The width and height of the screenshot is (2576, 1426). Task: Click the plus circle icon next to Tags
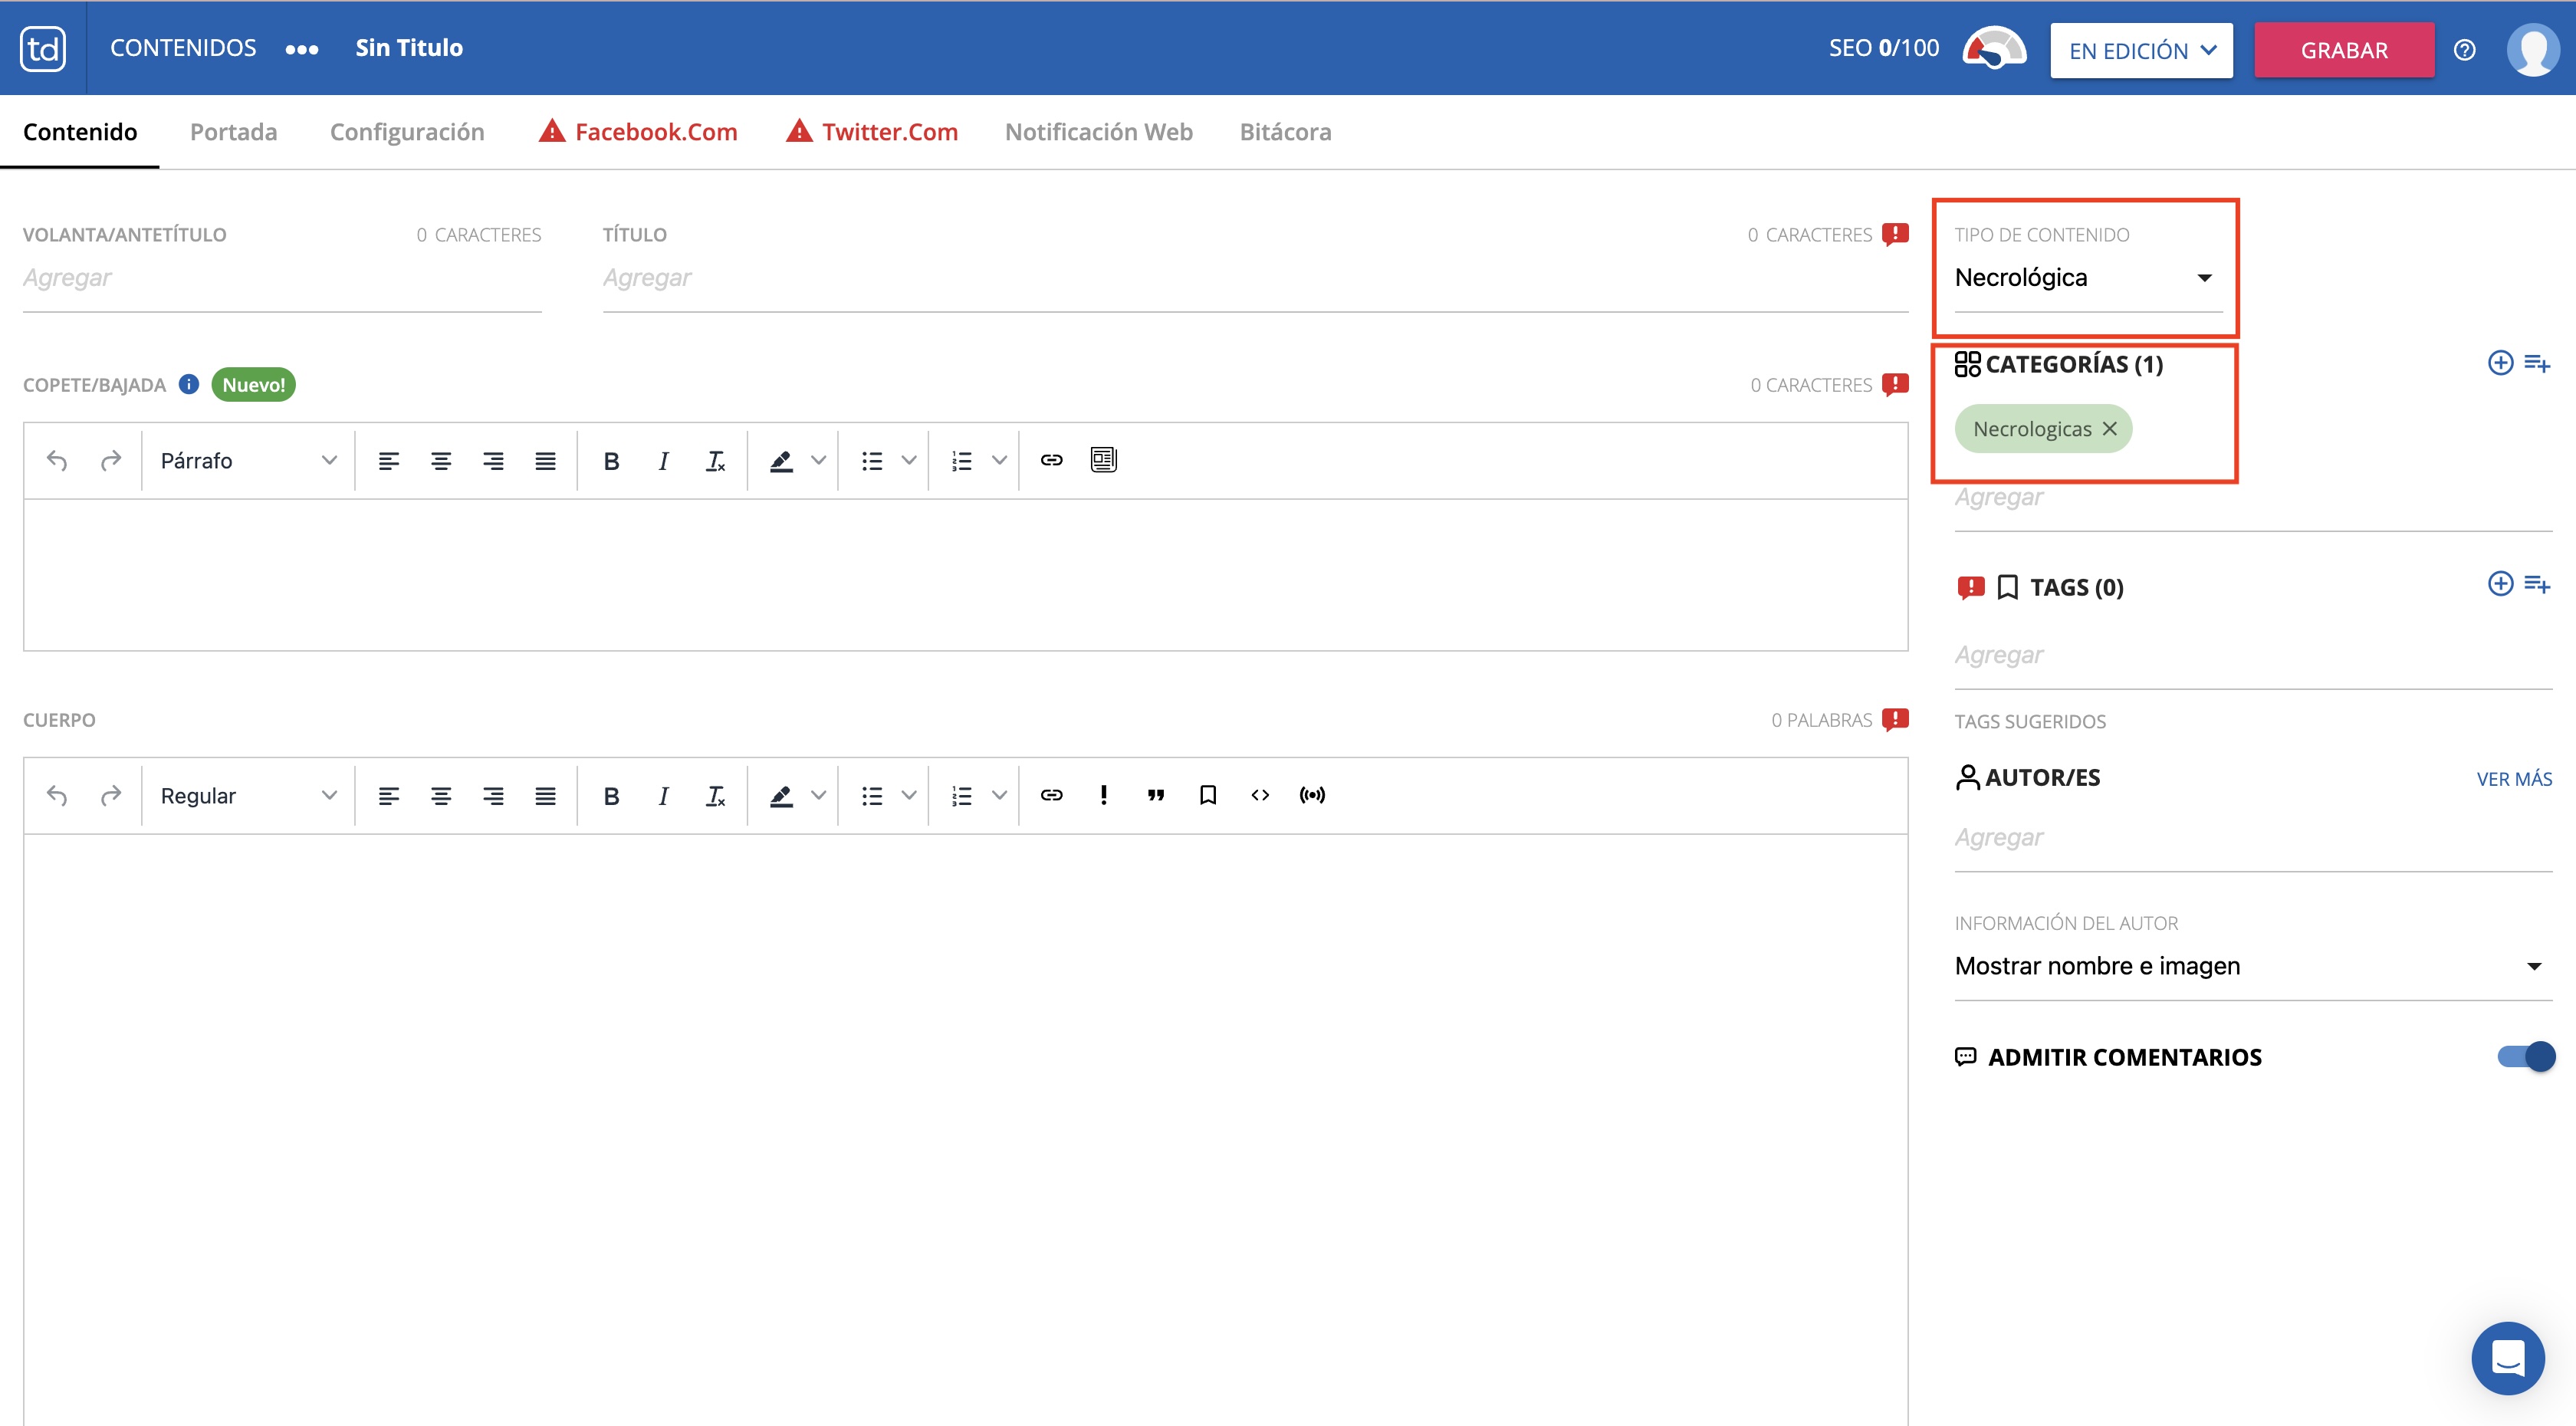(2500, 584)
